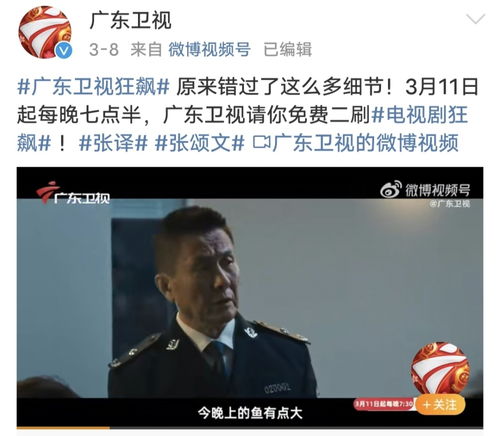This screenshot has width=500, height=436.
Task: Open hashtag #广东卫视狂飙#
Action: (x=93, y=87)
